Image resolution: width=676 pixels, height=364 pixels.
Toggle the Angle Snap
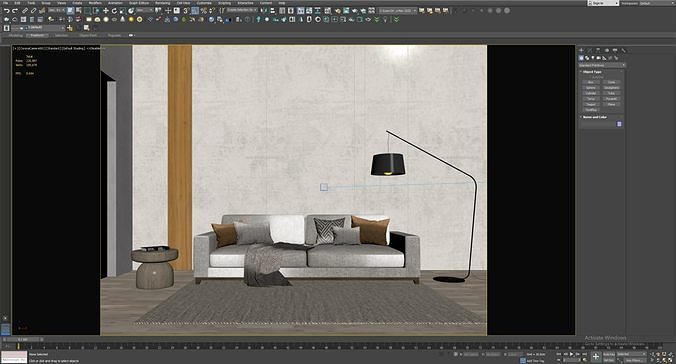(x=195, y=10)
